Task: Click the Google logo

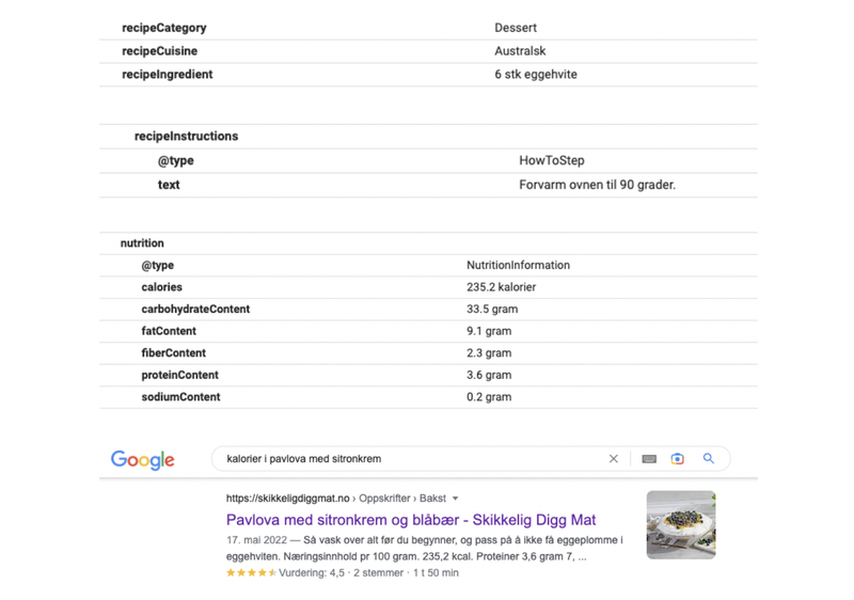Action: coord(142,460)
